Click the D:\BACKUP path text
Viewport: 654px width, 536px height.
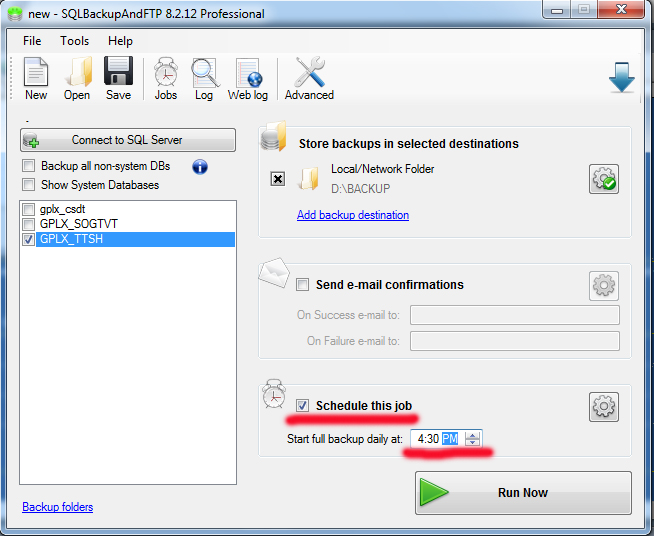click(x=361, y=189)
